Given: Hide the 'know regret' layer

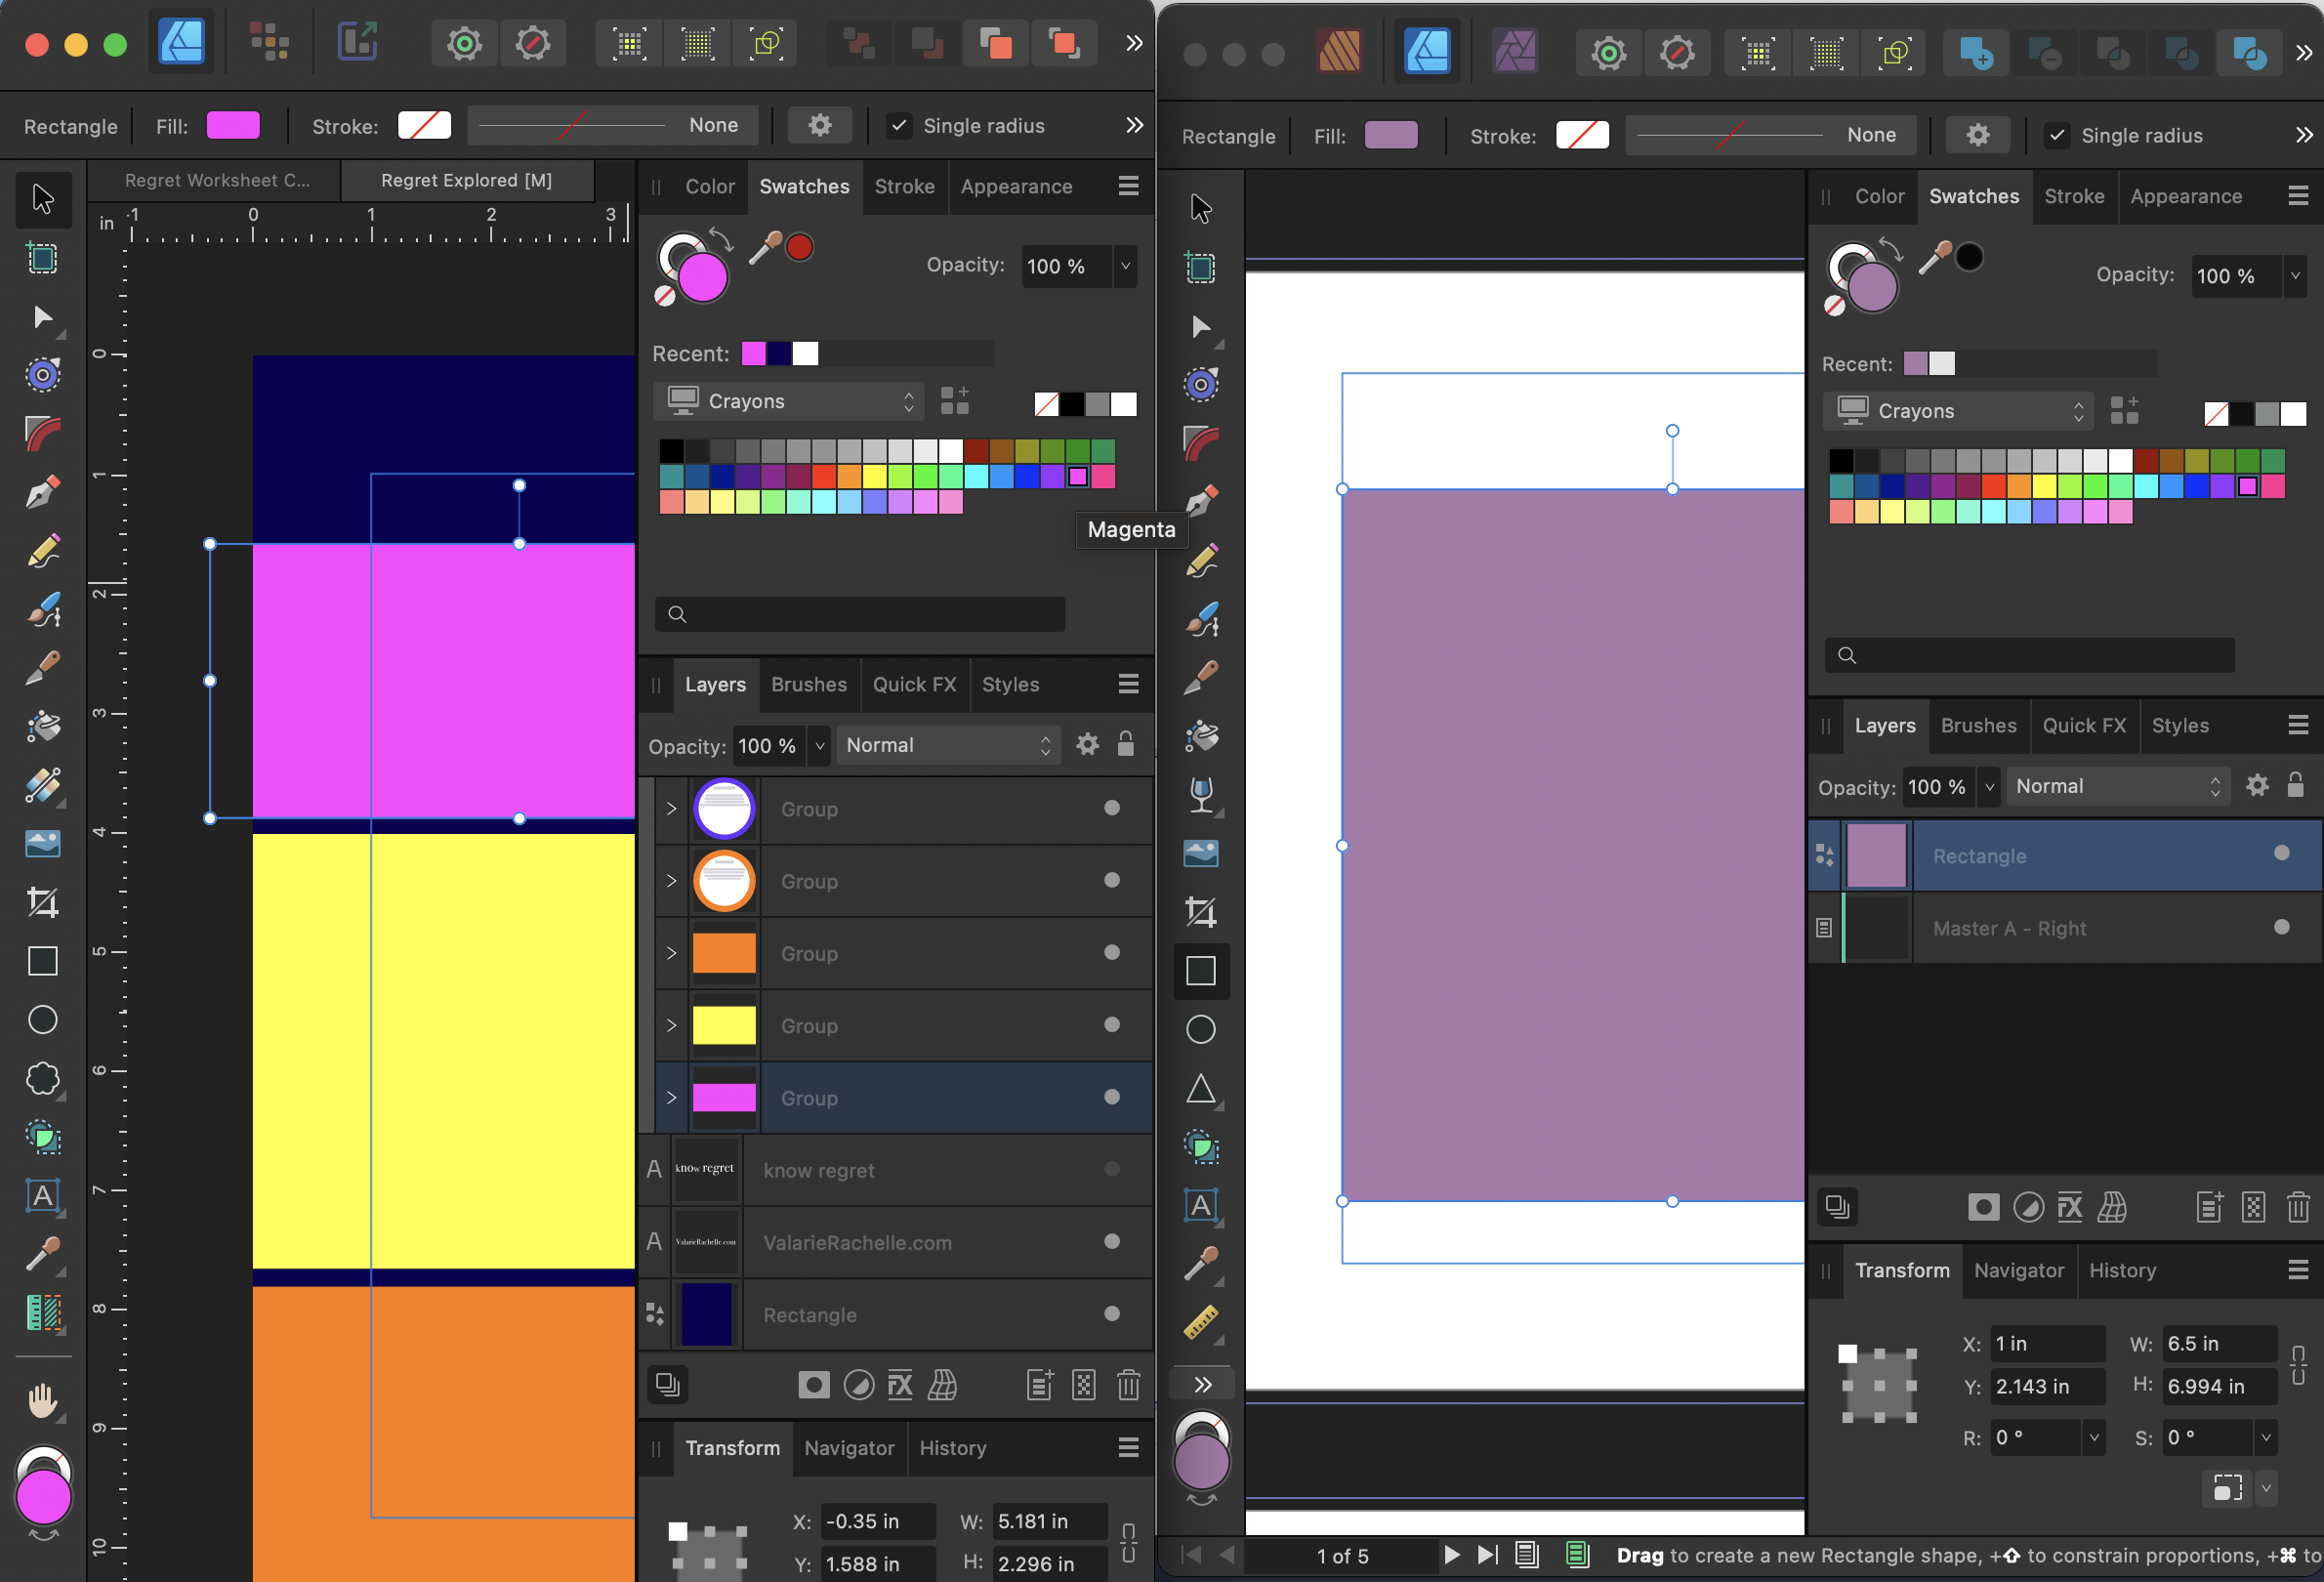Looking at the screenshot, I should point(1111,1169).
